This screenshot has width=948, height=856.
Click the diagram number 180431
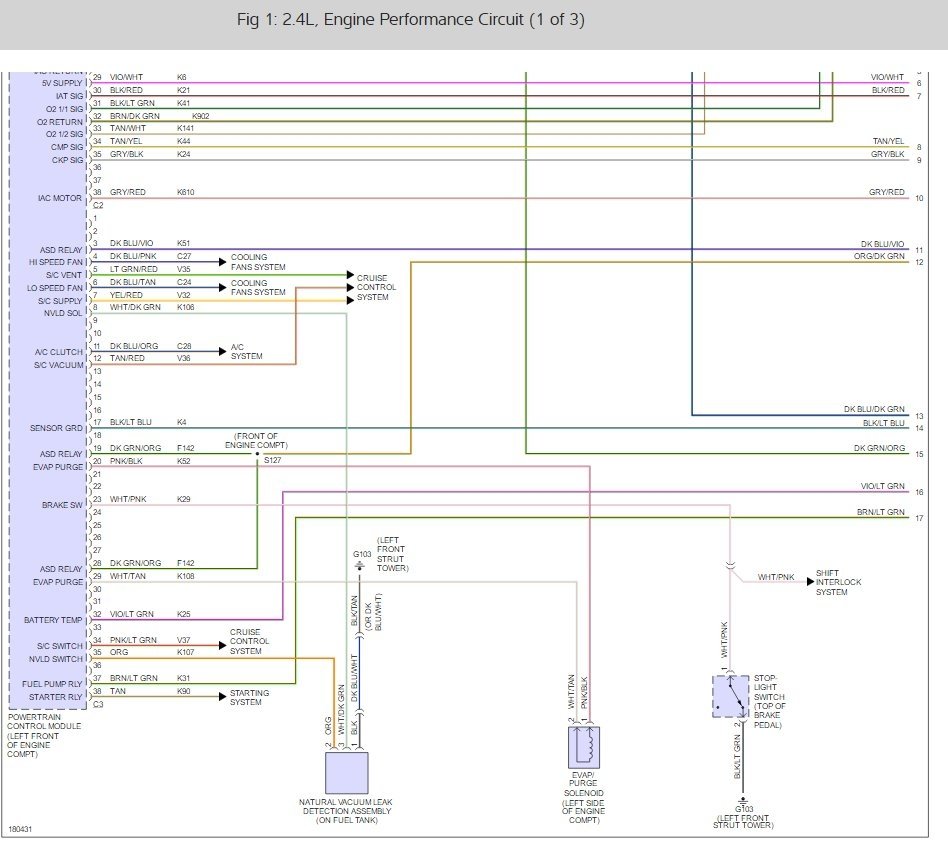tap(20, 829)
